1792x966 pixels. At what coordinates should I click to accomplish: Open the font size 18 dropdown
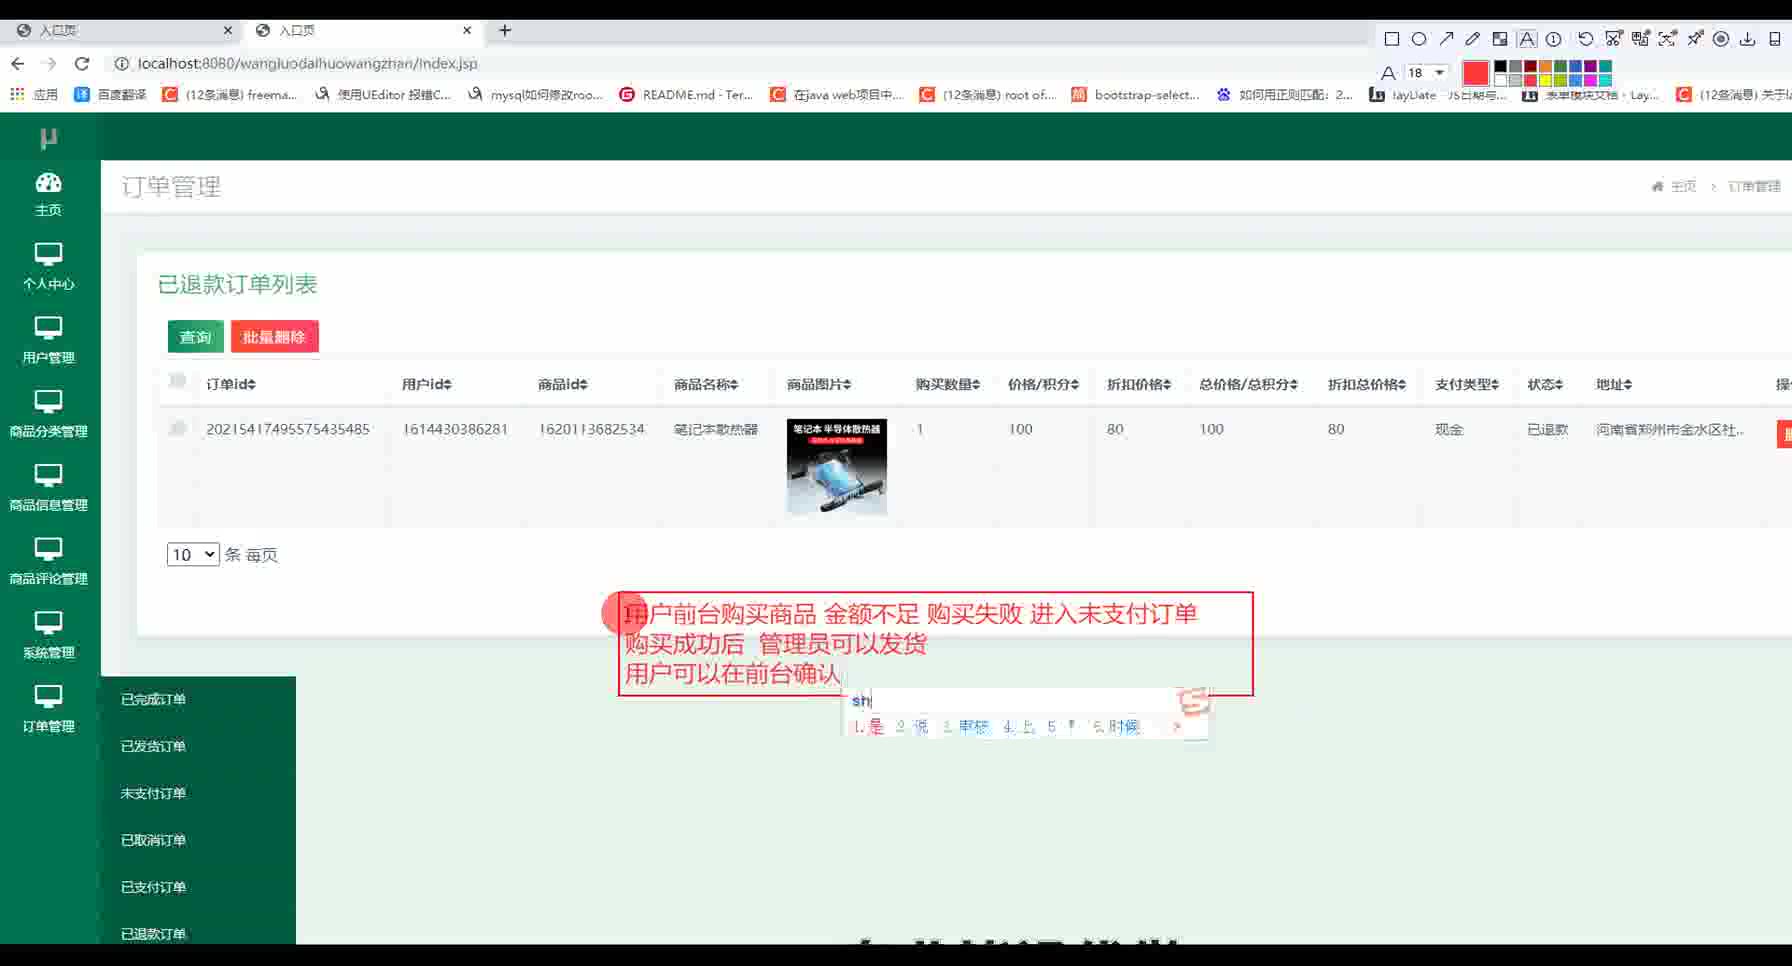pos(1426,72)
